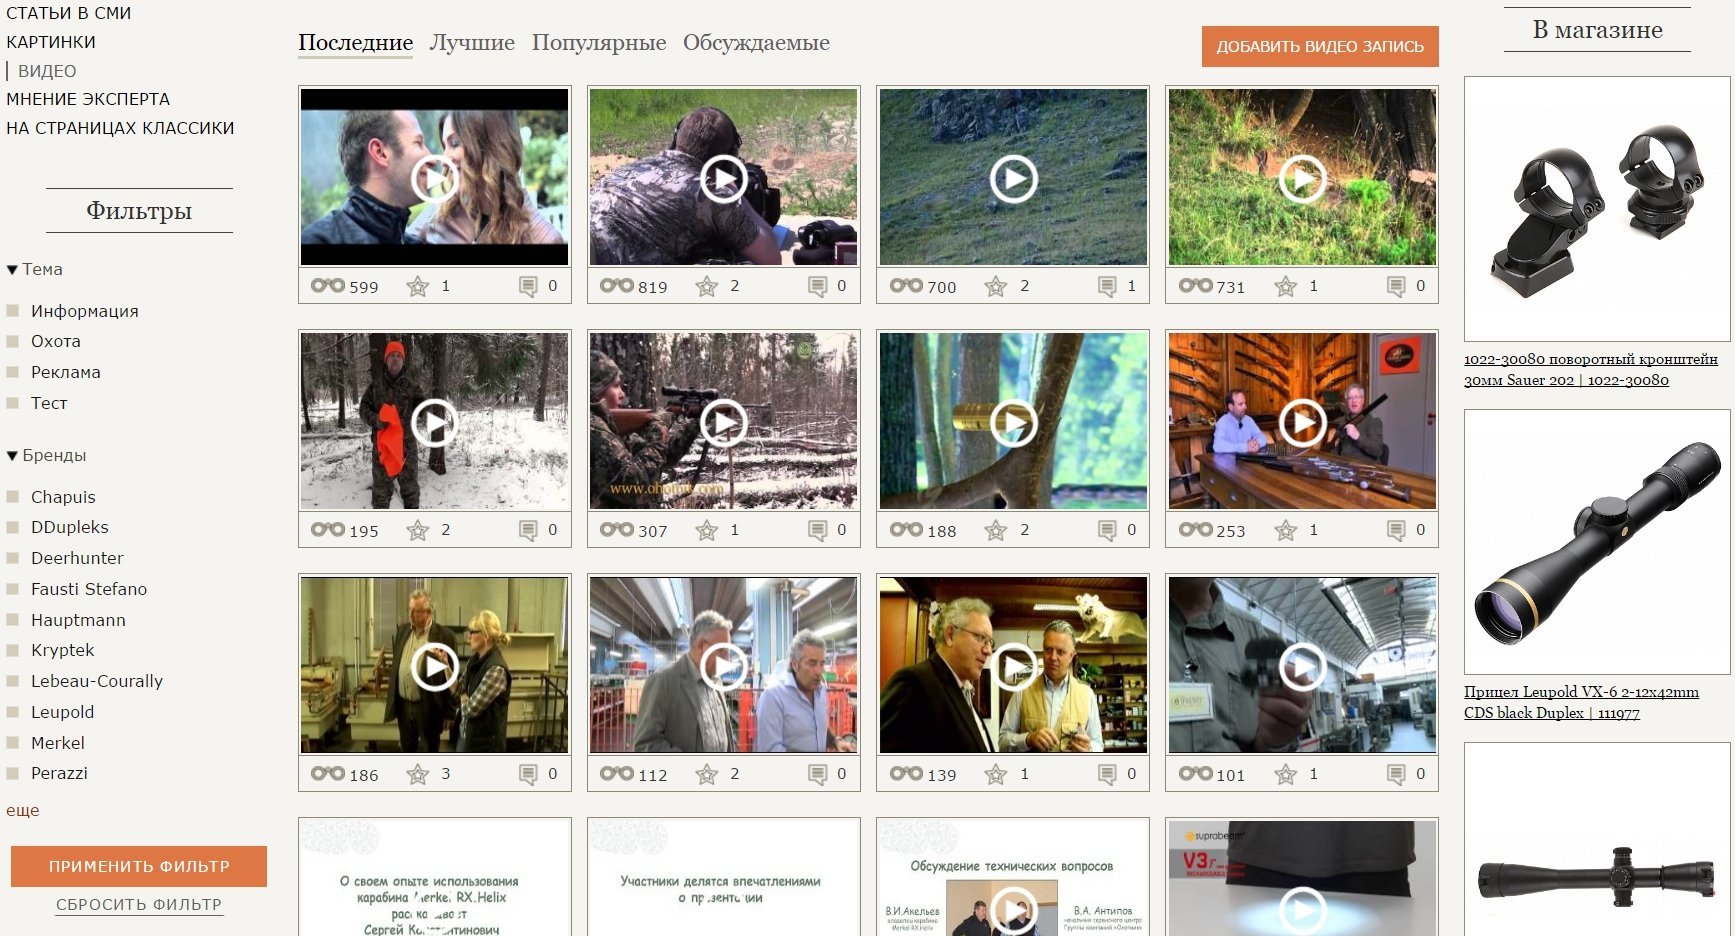Screen dimensions: 1735x936
Task: Click star icon on the 599-views video
Action: click(418, 287)
